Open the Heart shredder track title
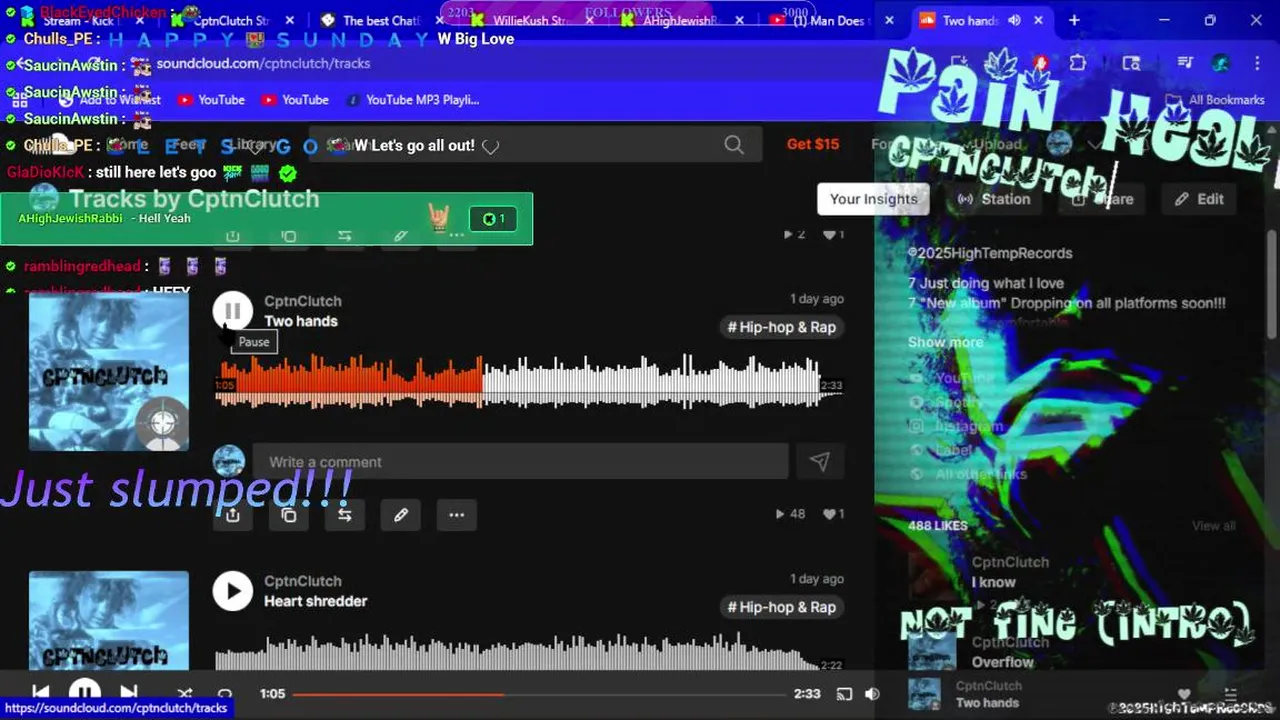1280x720 pixels. pos(316,601)
